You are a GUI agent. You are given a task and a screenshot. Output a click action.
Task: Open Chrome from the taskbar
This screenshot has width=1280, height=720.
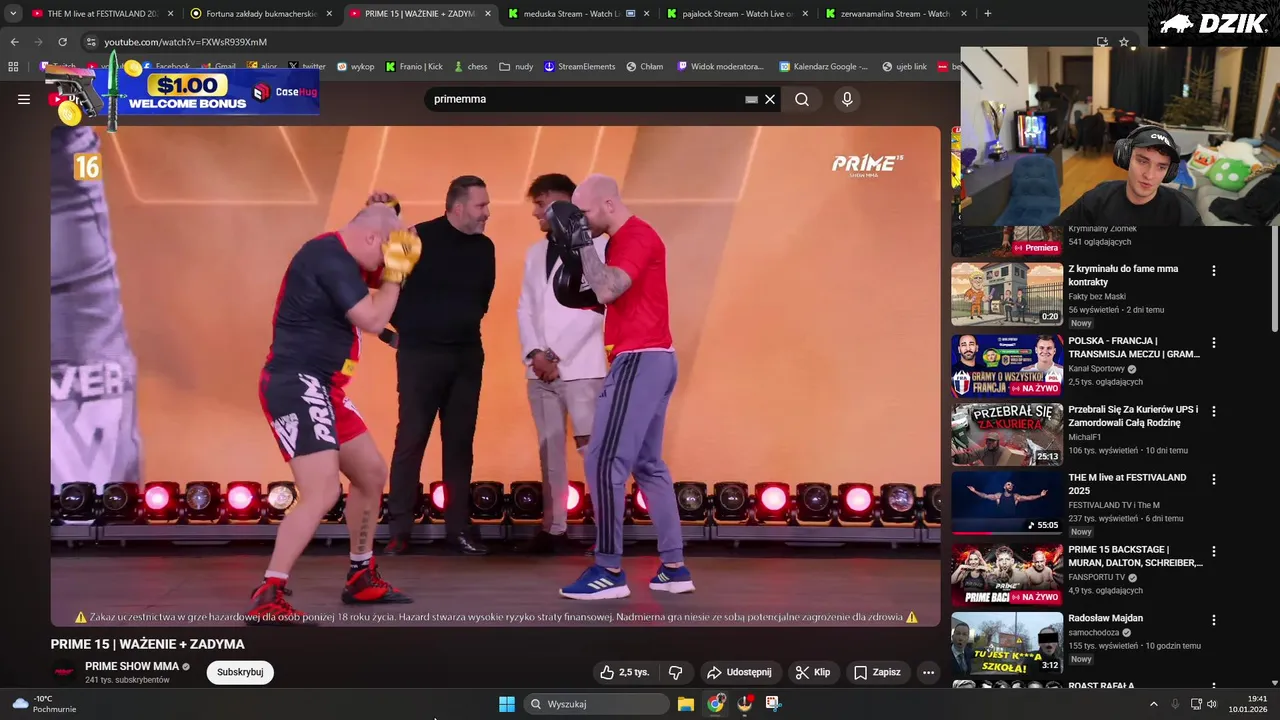point(715,704)
